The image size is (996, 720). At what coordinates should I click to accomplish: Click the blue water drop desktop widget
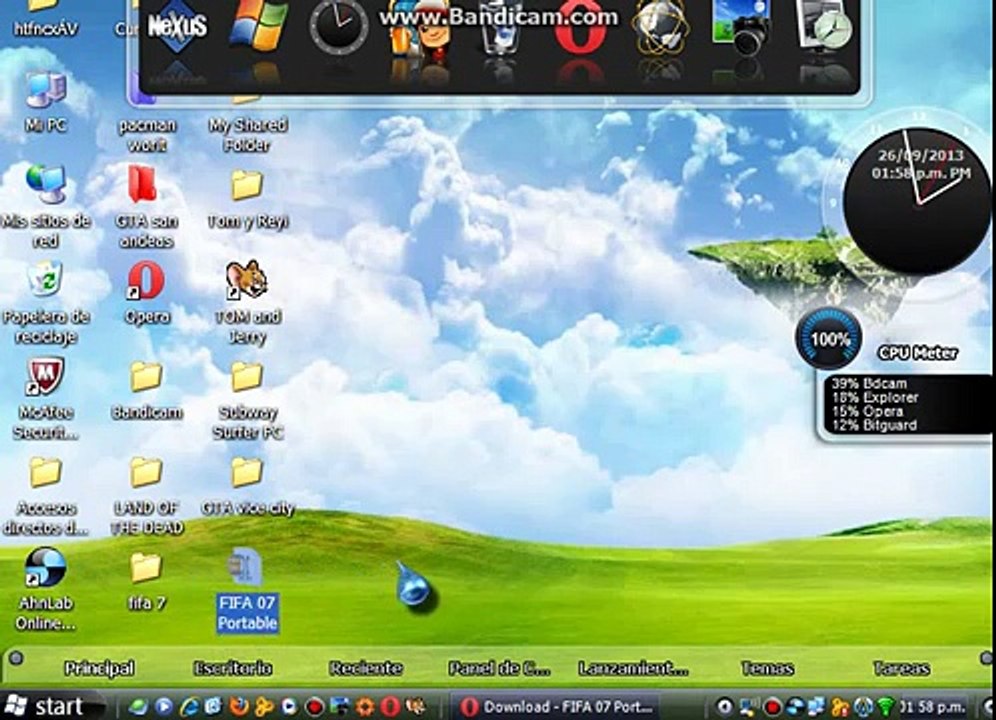click(x=415, y=586)
